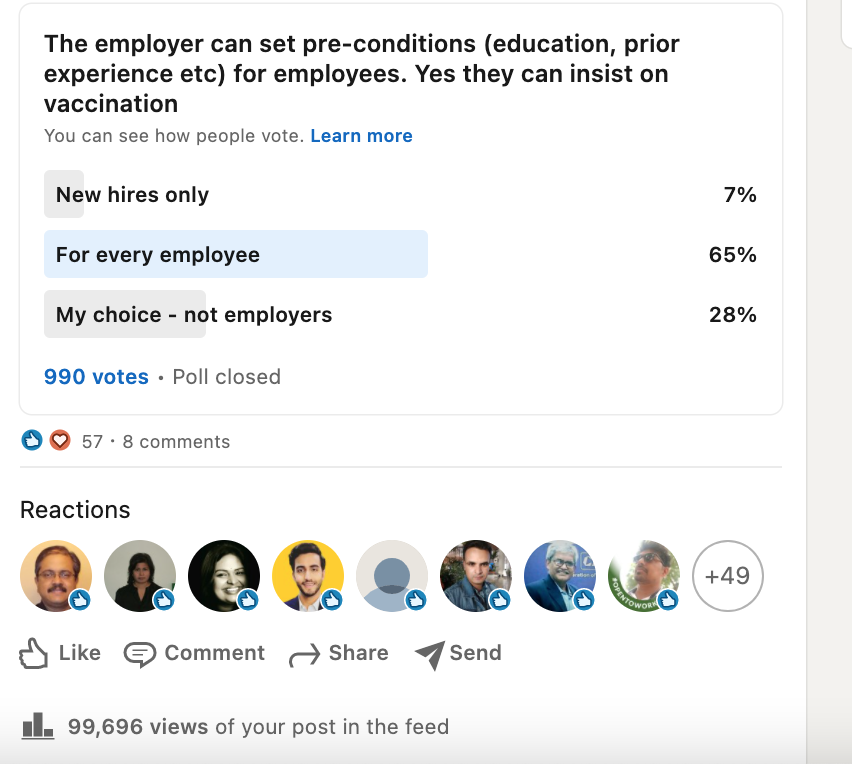The width and height of the screenshot is (852, 764).
Task: Open the views bar chart icon
Action: (37, 726)
